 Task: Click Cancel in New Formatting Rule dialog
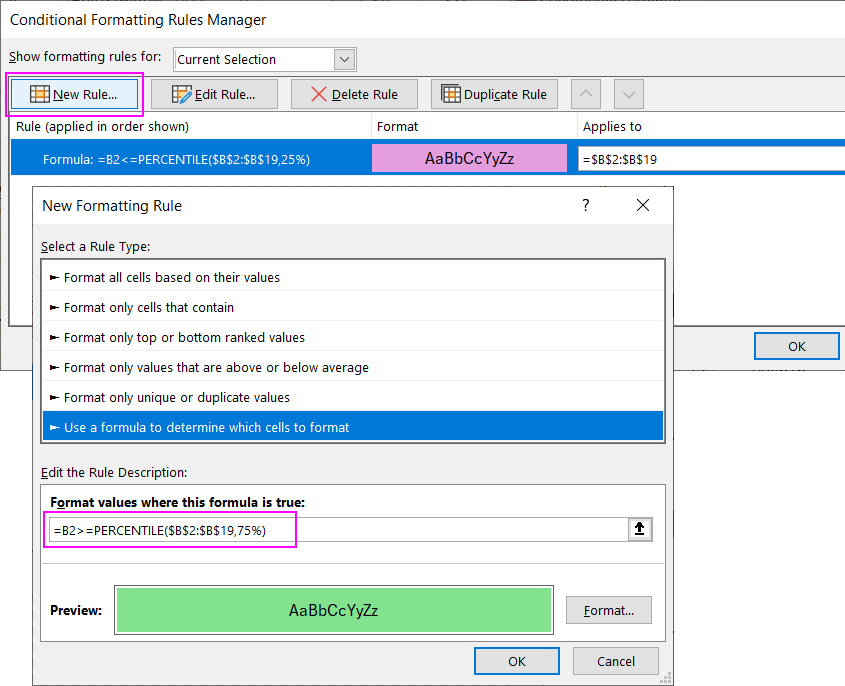point(615,661)
